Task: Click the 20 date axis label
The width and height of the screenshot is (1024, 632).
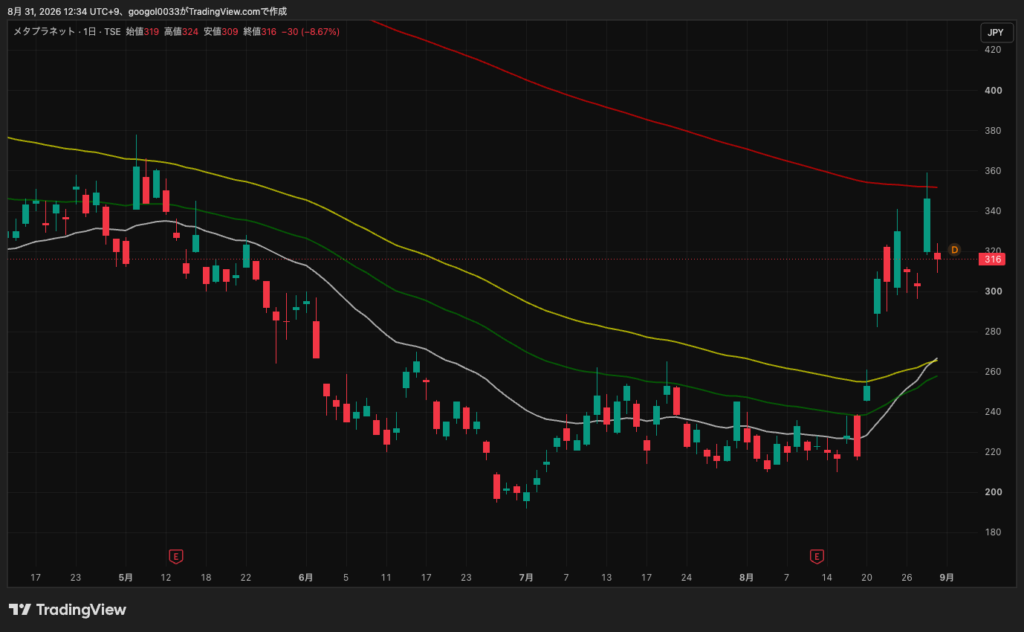Action: point(867,577)
